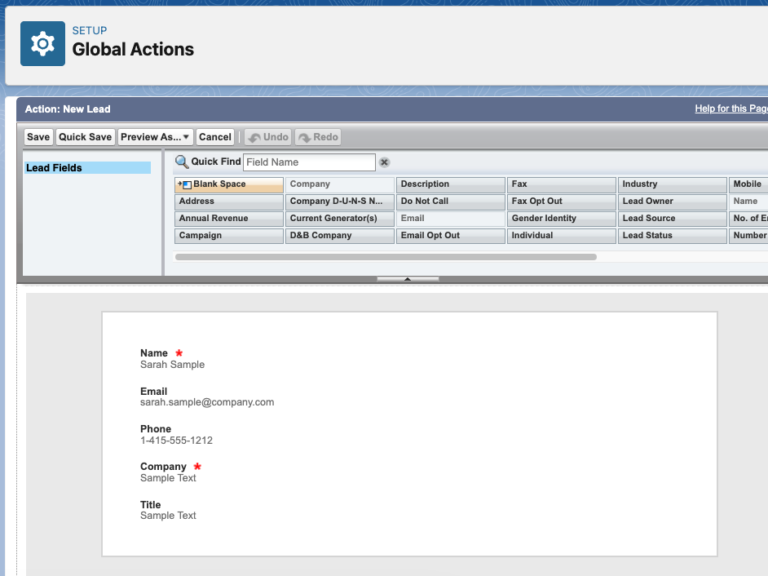
Task: Click the Quick Save button
Action: pos(85,137)
